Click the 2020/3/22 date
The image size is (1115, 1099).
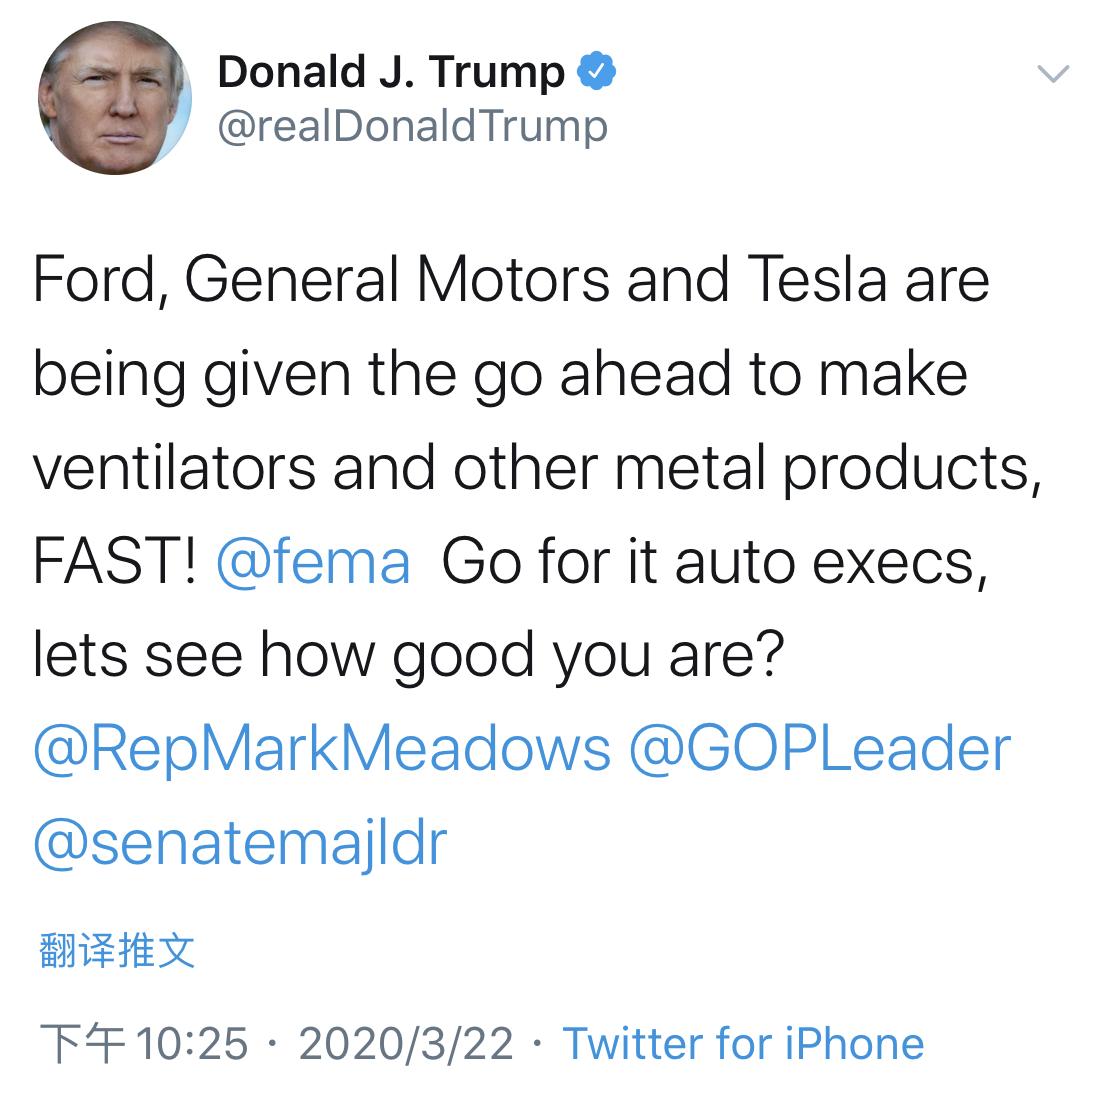[x=406, y=1044]
